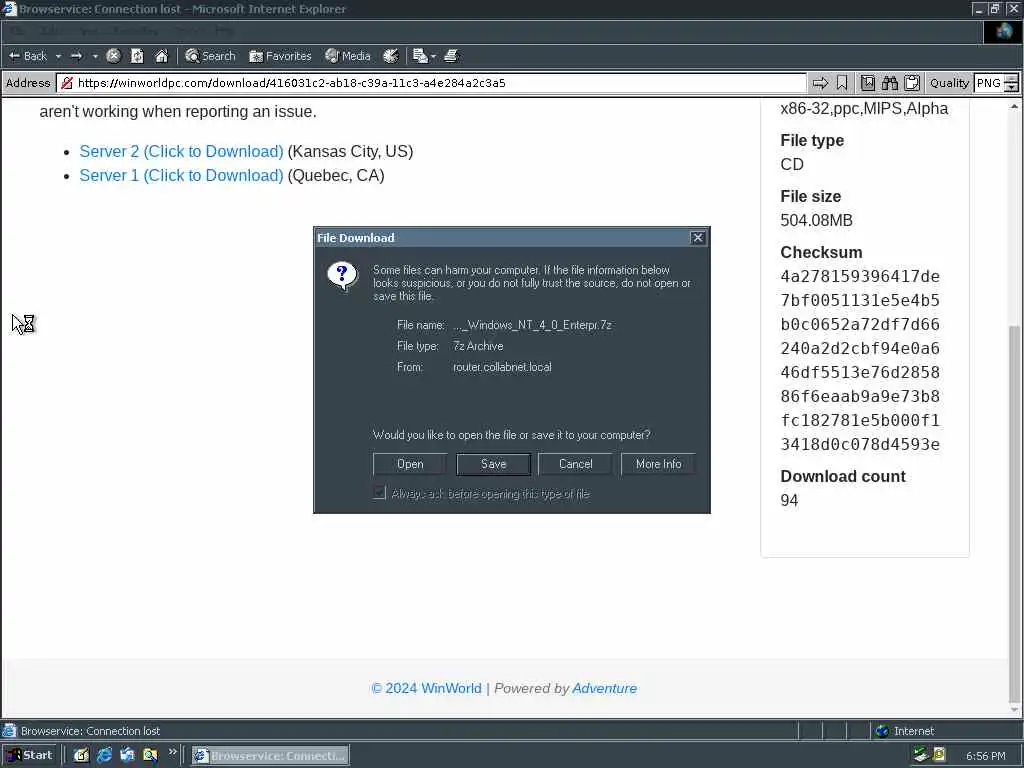Screen dimensions: 1024x768
Task: Click the Print toolbar icon
Action: coord(451,56)
